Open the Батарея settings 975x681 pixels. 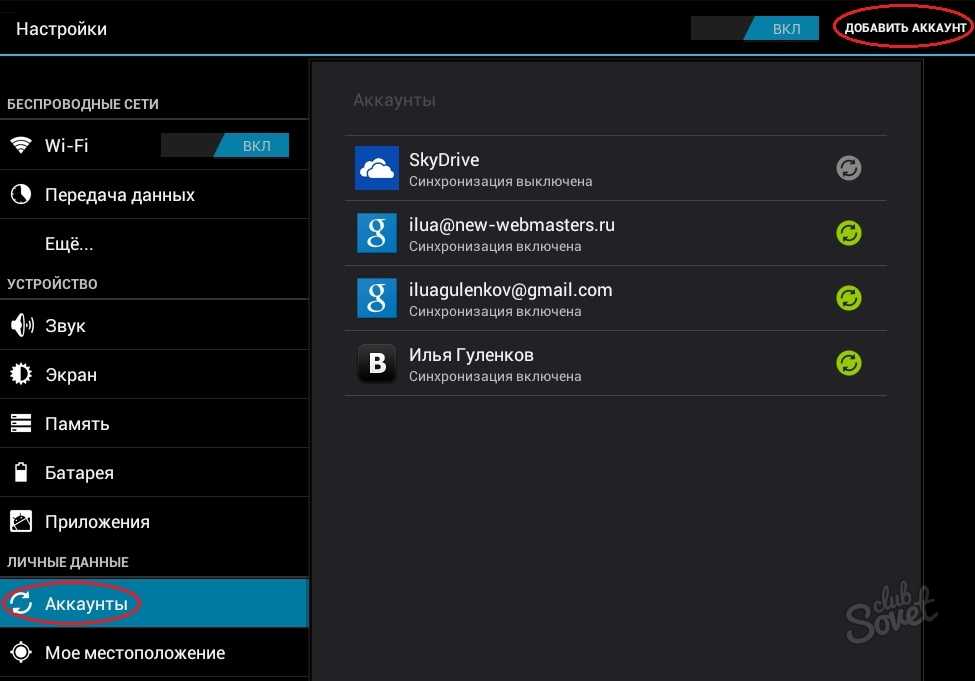pos(79,473)
